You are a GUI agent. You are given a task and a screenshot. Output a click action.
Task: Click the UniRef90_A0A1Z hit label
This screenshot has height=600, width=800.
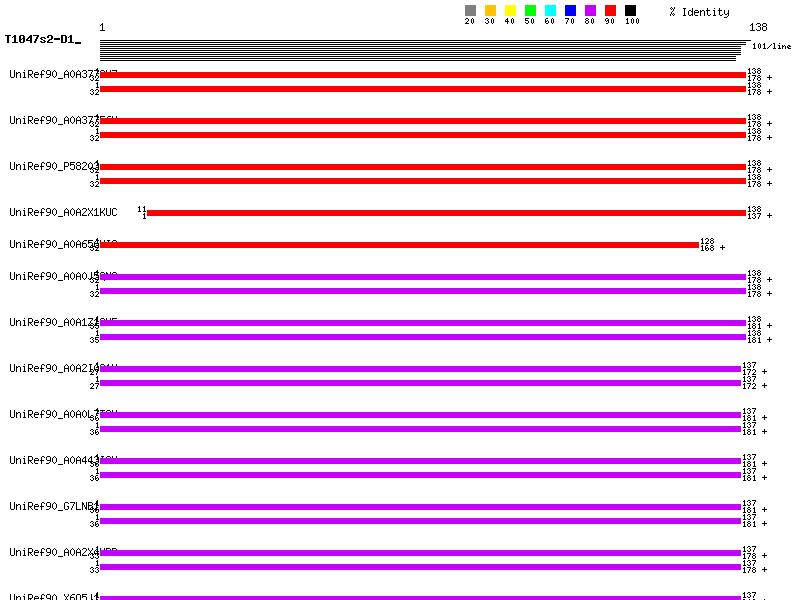[52, 322]
